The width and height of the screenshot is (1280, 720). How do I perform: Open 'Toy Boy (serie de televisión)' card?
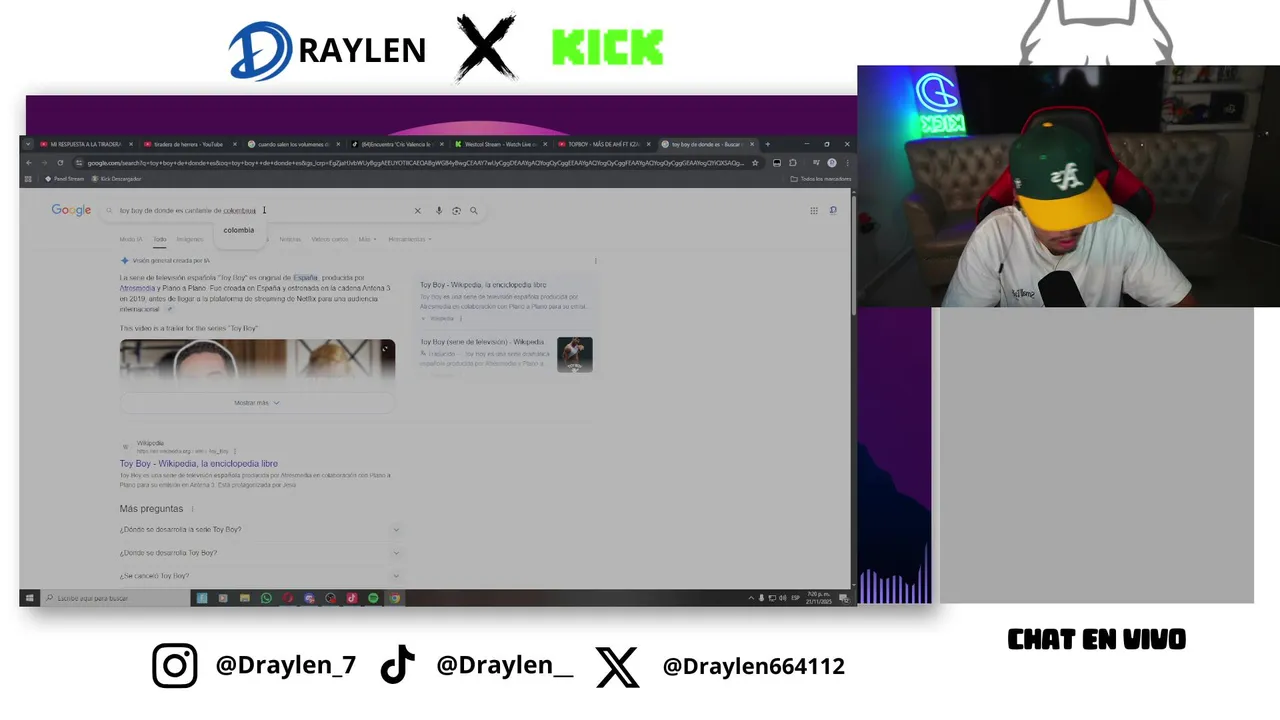click(x=507, y=354)
